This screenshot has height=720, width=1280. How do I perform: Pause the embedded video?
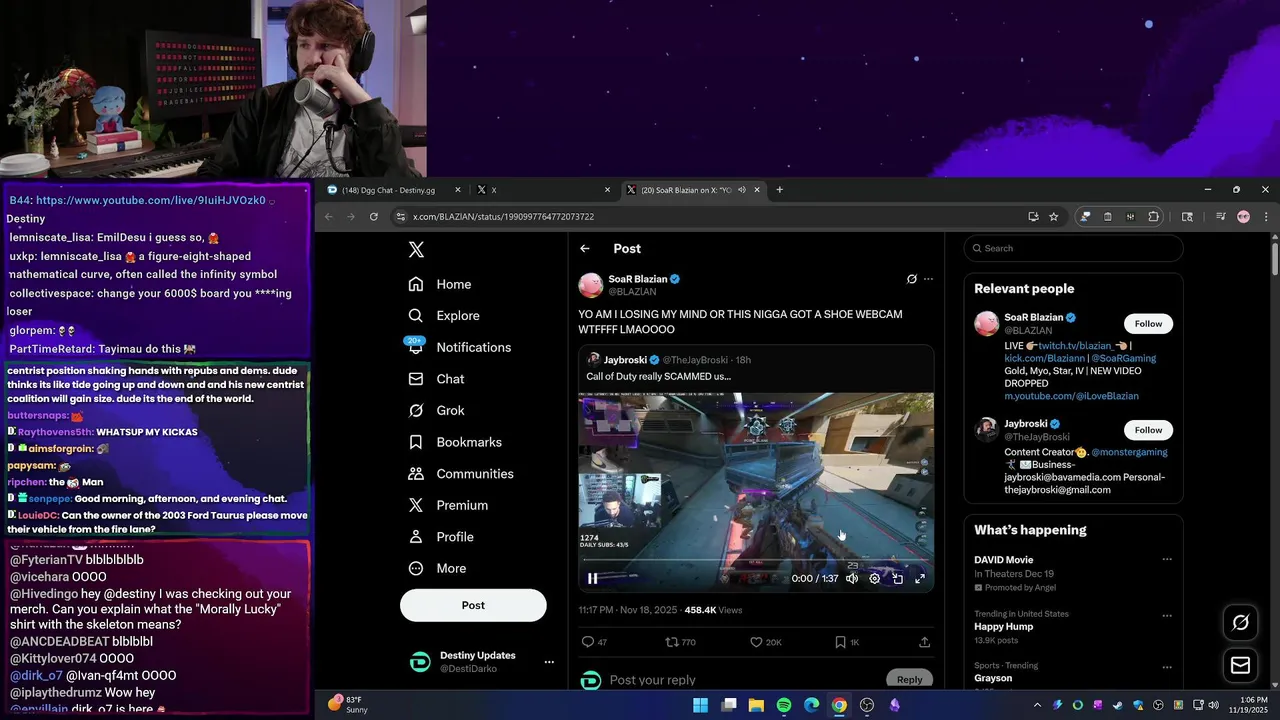(593, 578)
